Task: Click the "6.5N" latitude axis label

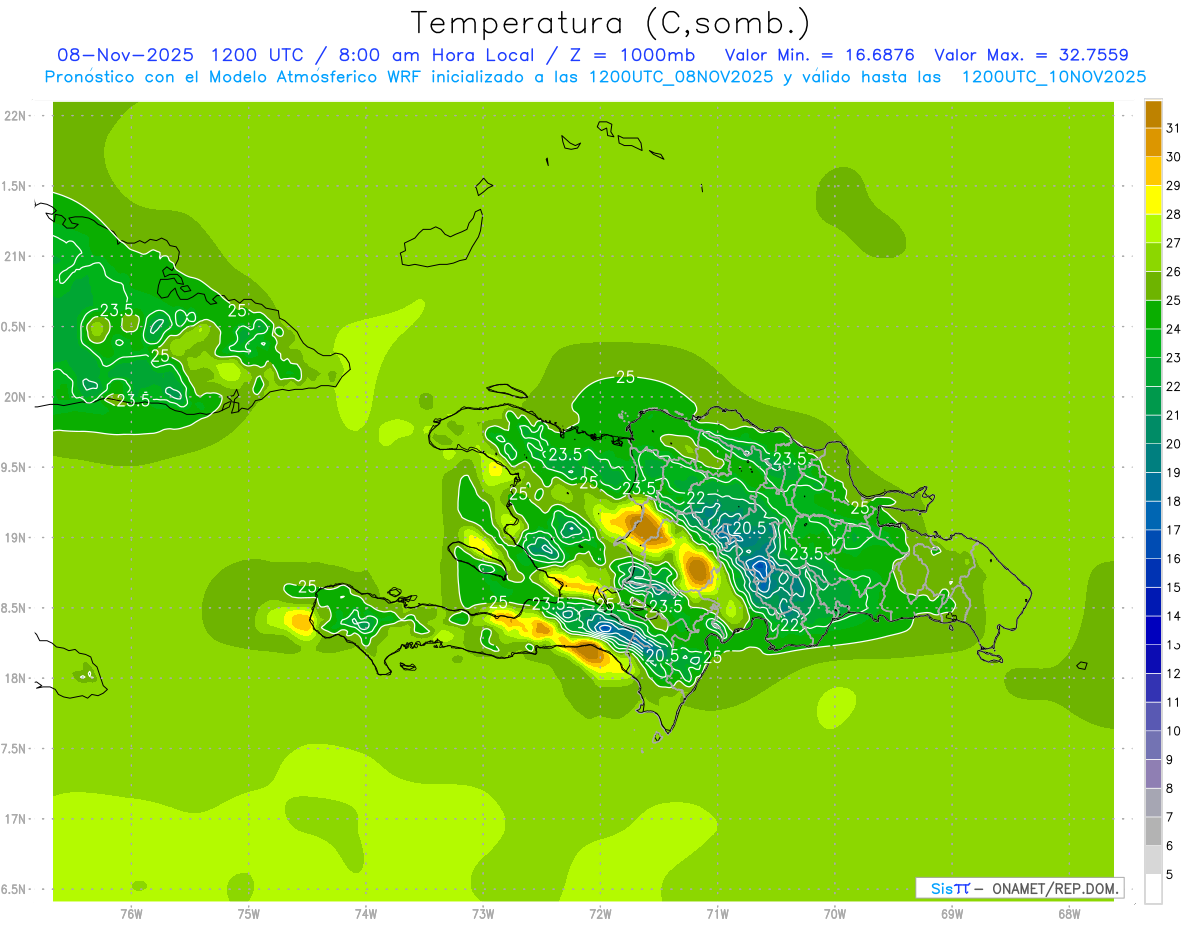Action: pos(15,890)
